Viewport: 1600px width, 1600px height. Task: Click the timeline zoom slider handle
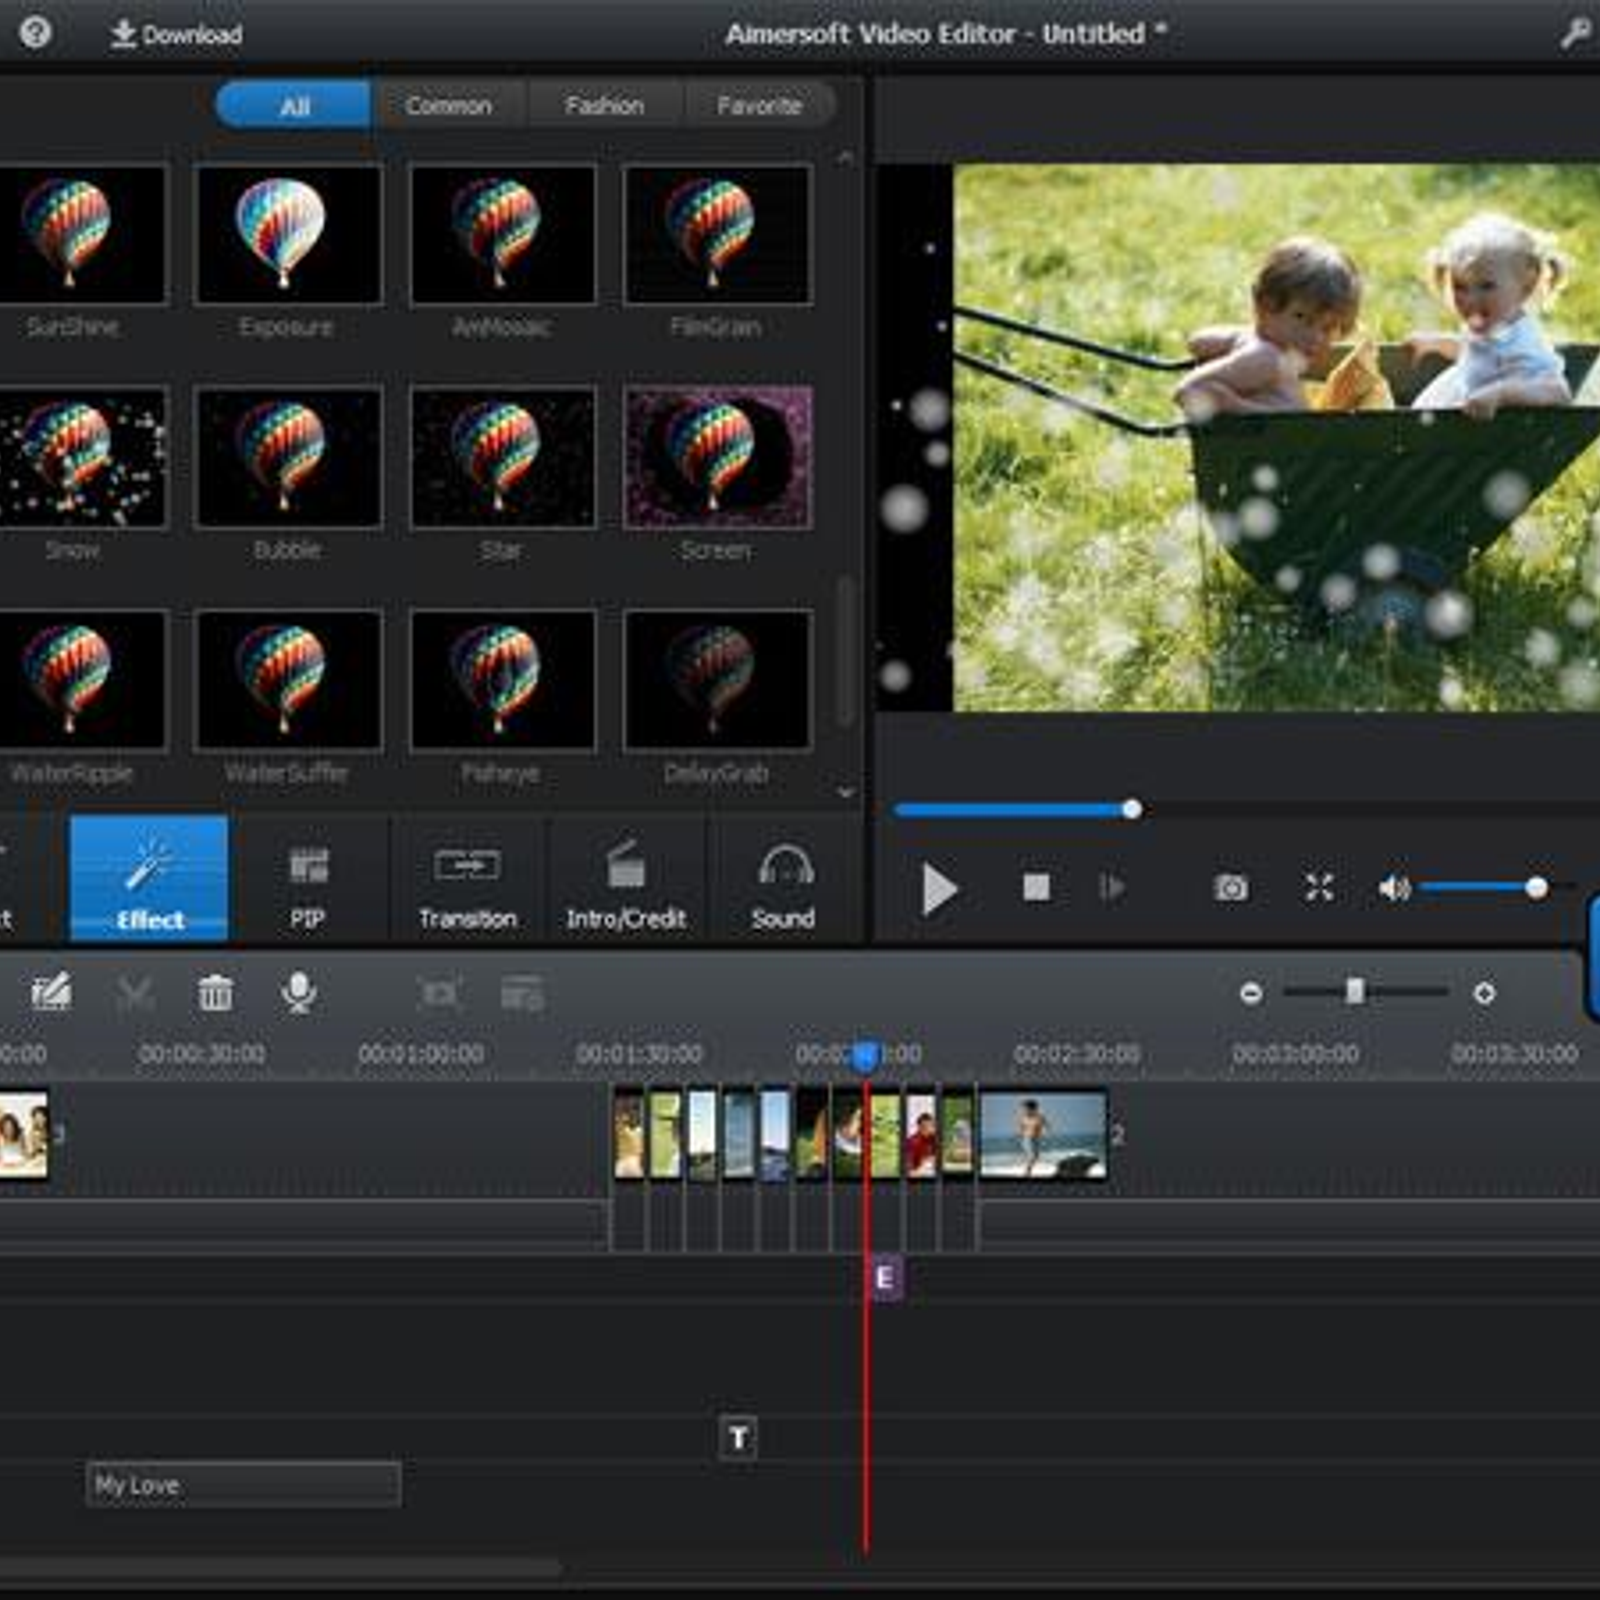click(1355, 991)
